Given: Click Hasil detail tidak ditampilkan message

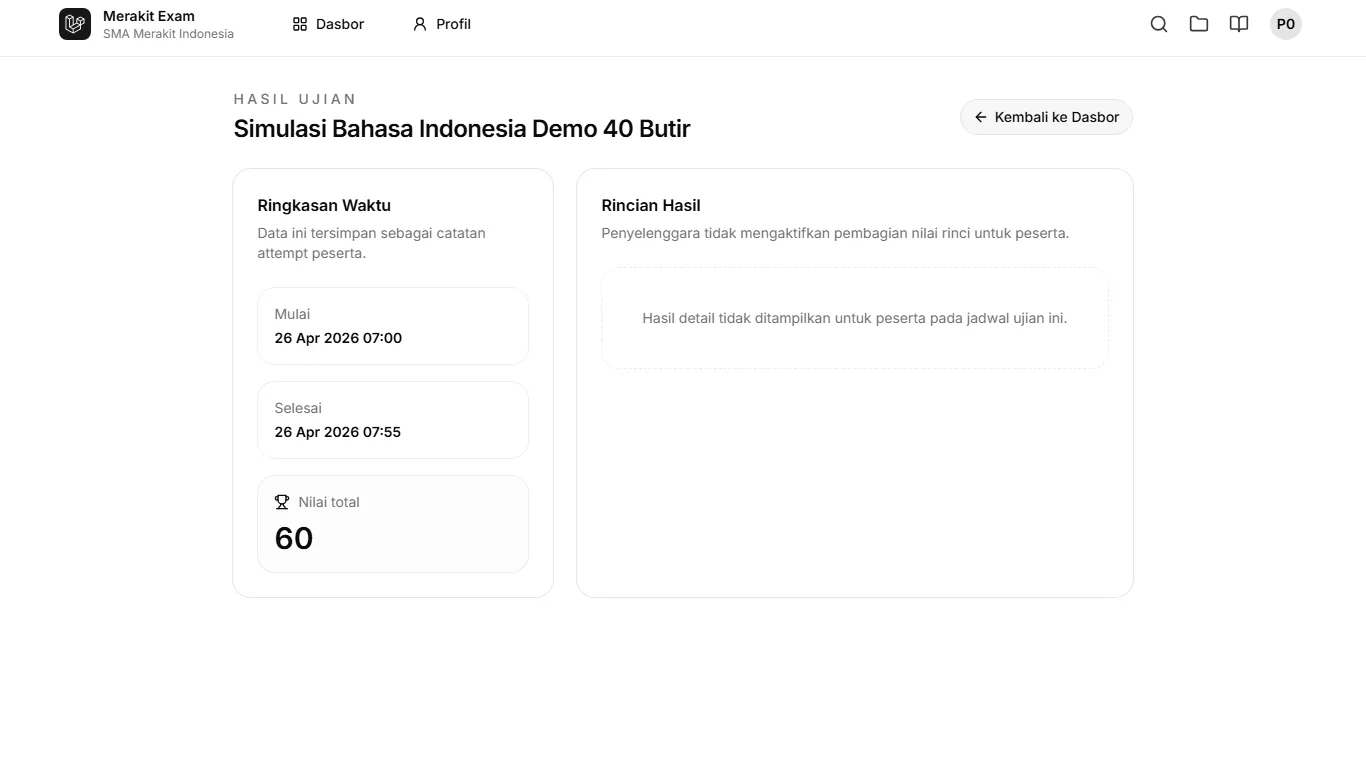Looking at the screenshot, I should [x=855, y=318].
